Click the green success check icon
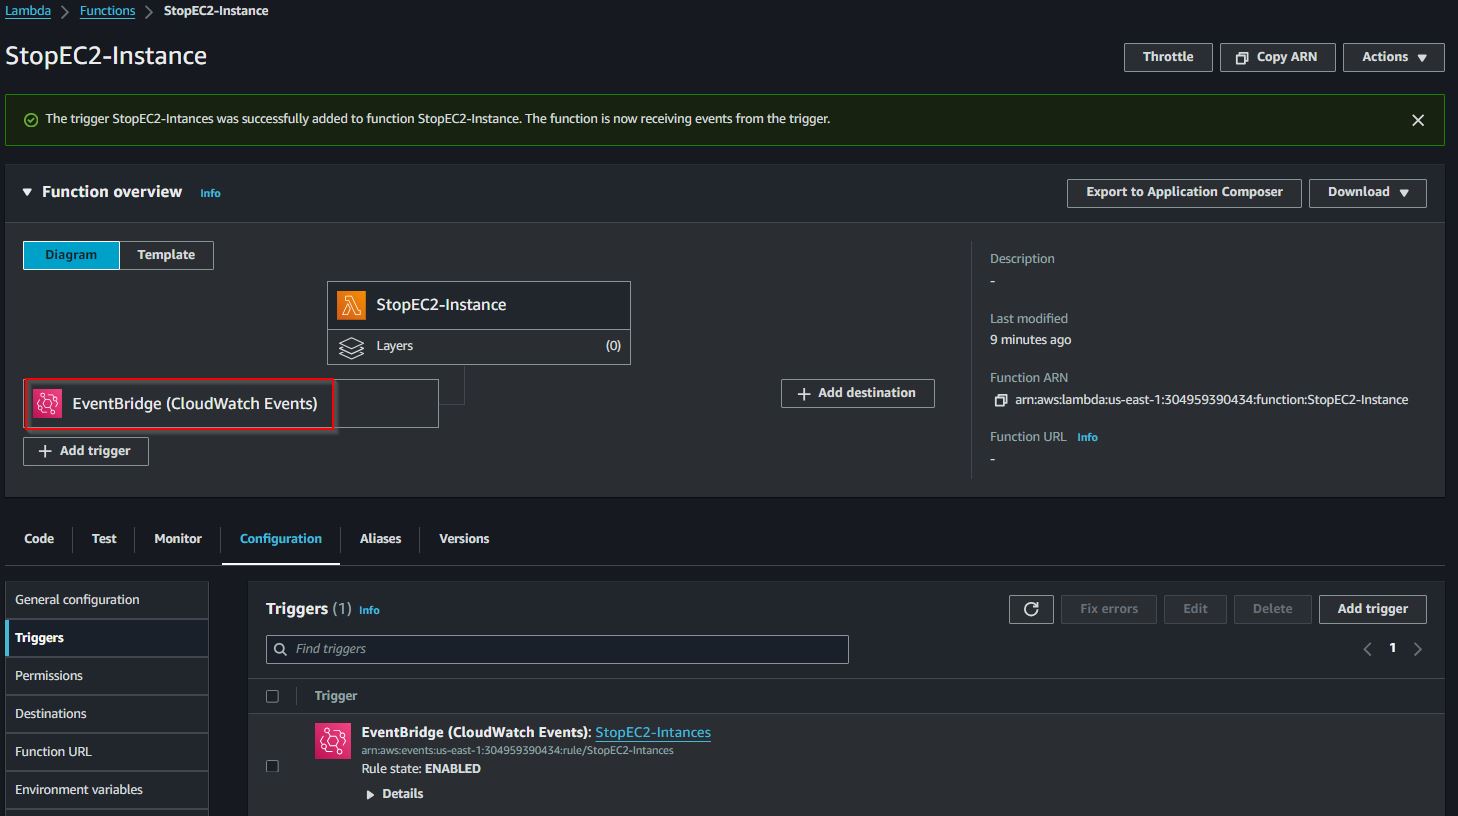 (31, 119)
